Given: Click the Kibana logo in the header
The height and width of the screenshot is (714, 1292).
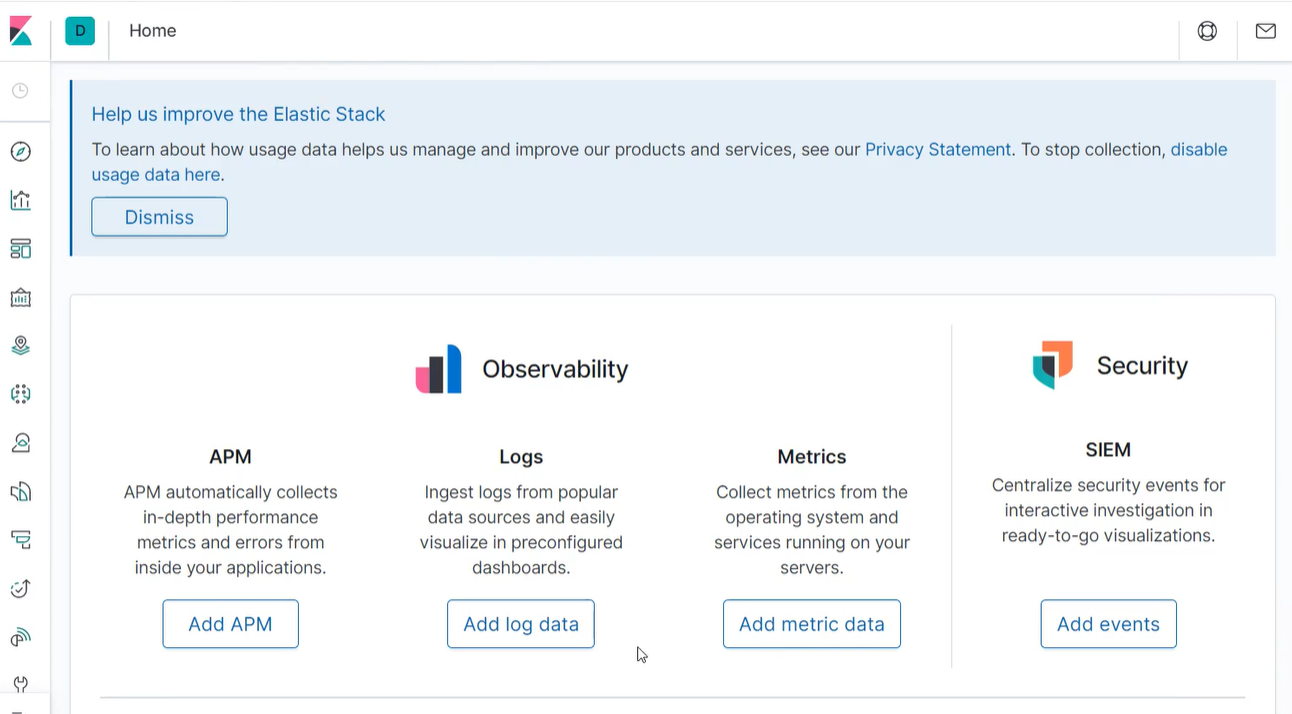Looking at the screenshot, I should point(21,31).
